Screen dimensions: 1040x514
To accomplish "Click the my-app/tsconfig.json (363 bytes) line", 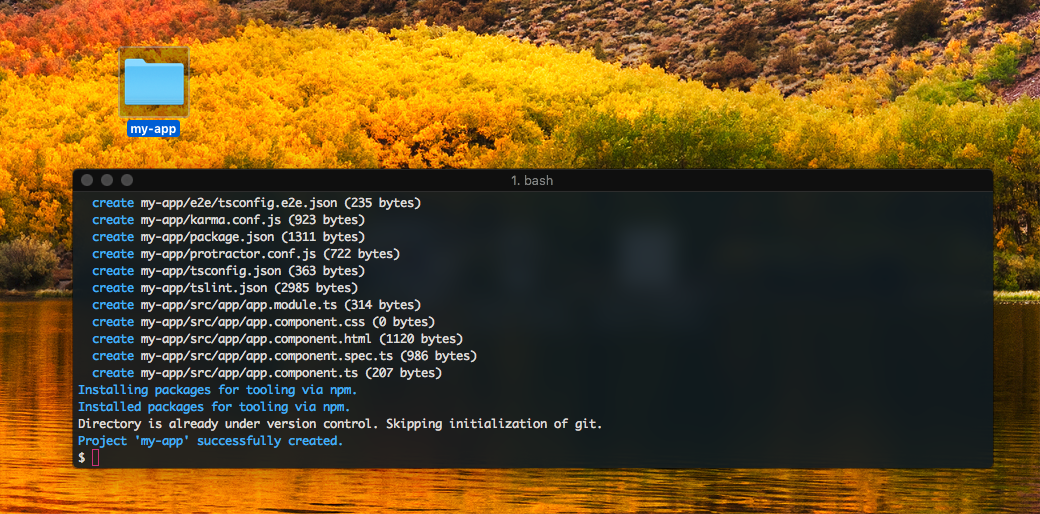I will tap(228, 271).
